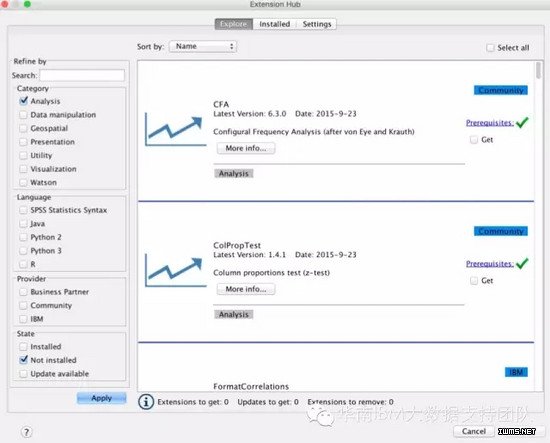Click the Analysis tag under CFA
The width and height of the screenshot is (550, 443).
click(x=234, y=173)
